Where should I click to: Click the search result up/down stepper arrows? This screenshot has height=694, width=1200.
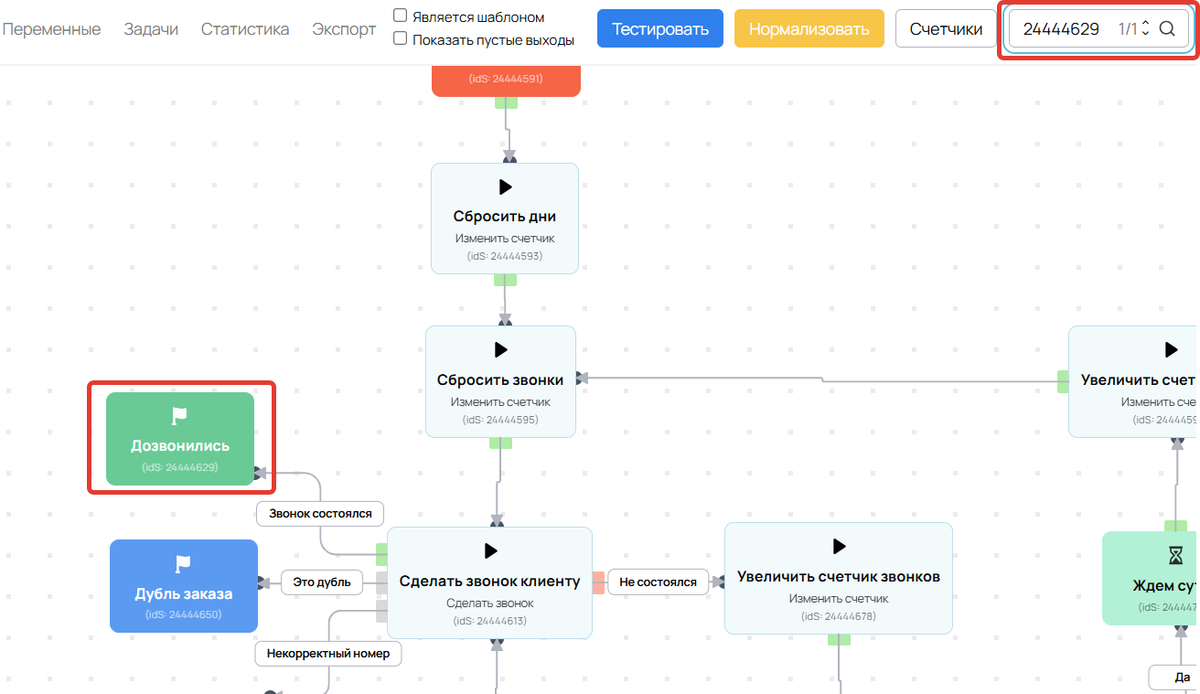click(x=1145, y=29)
